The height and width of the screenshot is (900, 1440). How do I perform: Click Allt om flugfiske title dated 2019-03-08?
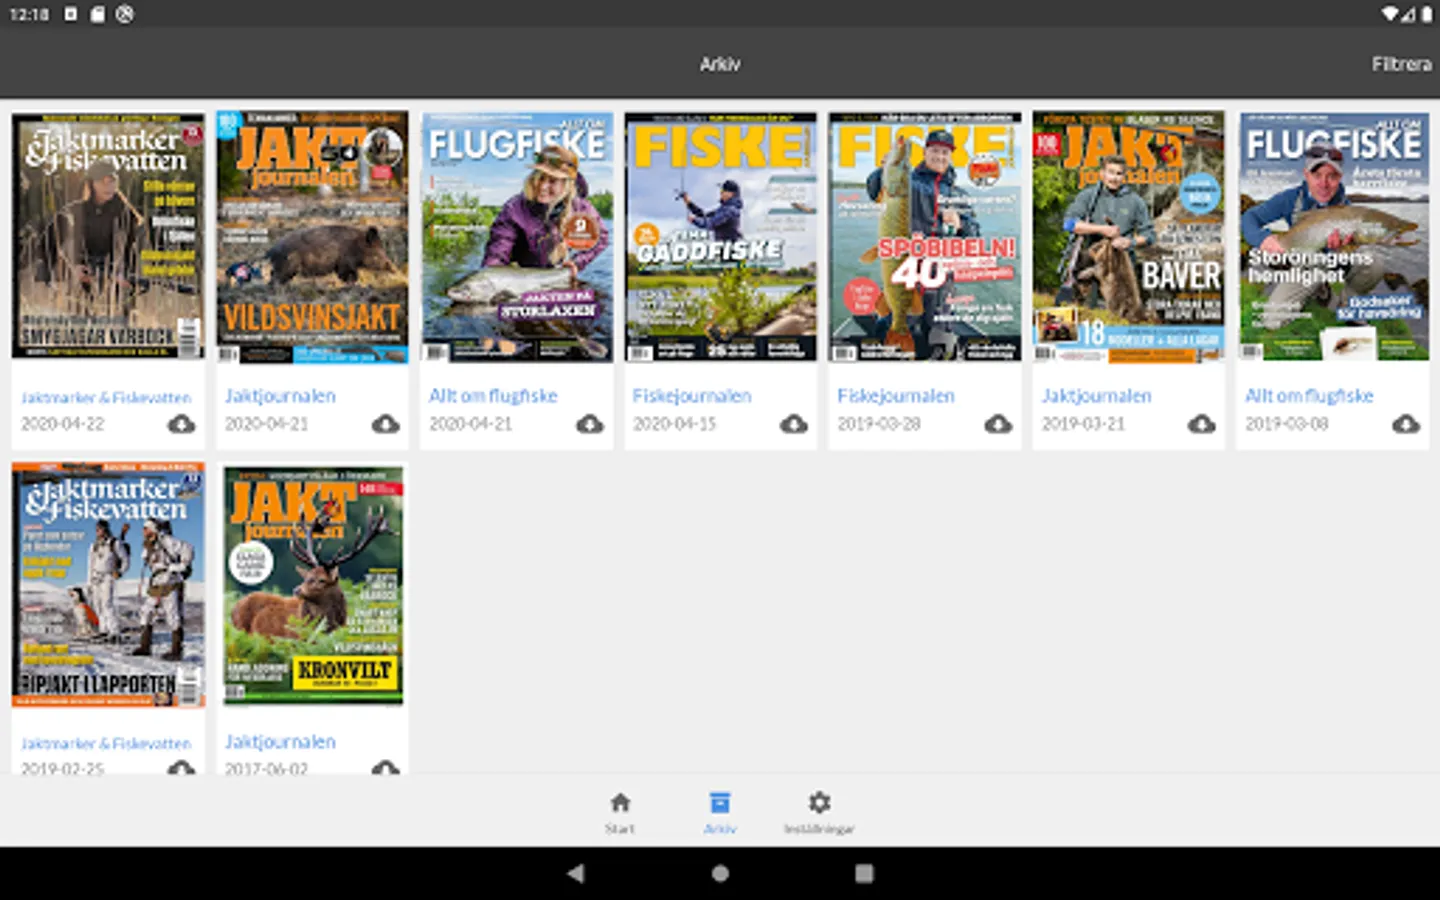click(1309, 396)
